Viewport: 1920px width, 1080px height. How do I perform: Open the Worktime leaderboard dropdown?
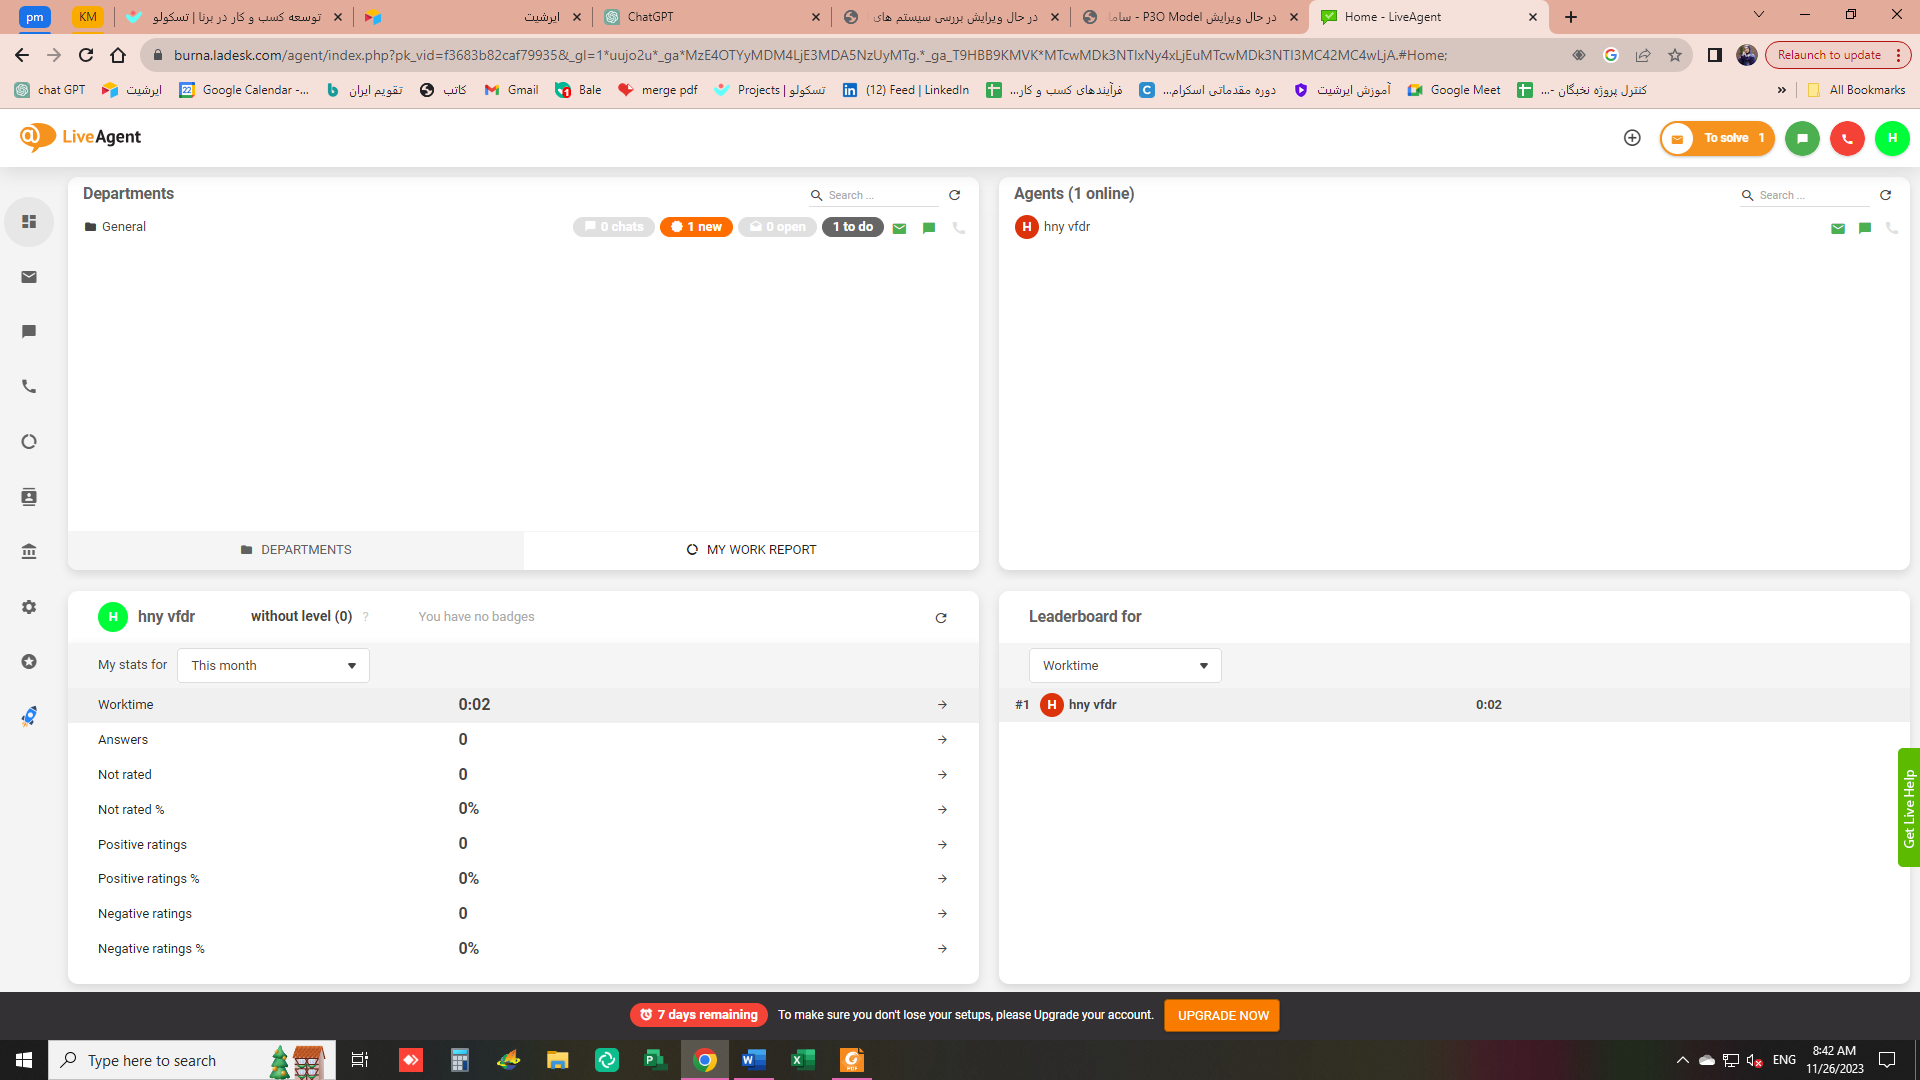(1124, 666)
